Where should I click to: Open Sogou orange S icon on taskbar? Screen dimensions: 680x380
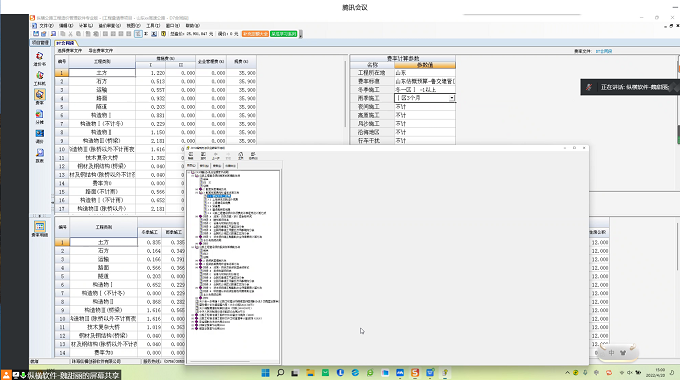[415, 373]
